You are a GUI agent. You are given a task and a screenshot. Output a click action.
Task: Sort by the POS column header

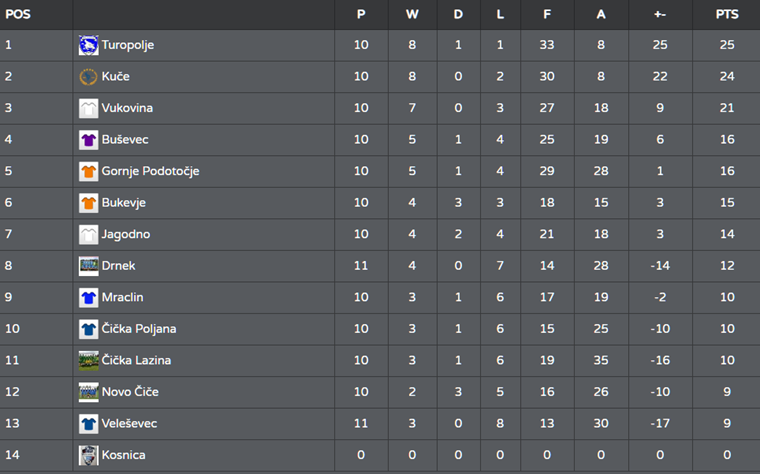click(x=18, y=15)
